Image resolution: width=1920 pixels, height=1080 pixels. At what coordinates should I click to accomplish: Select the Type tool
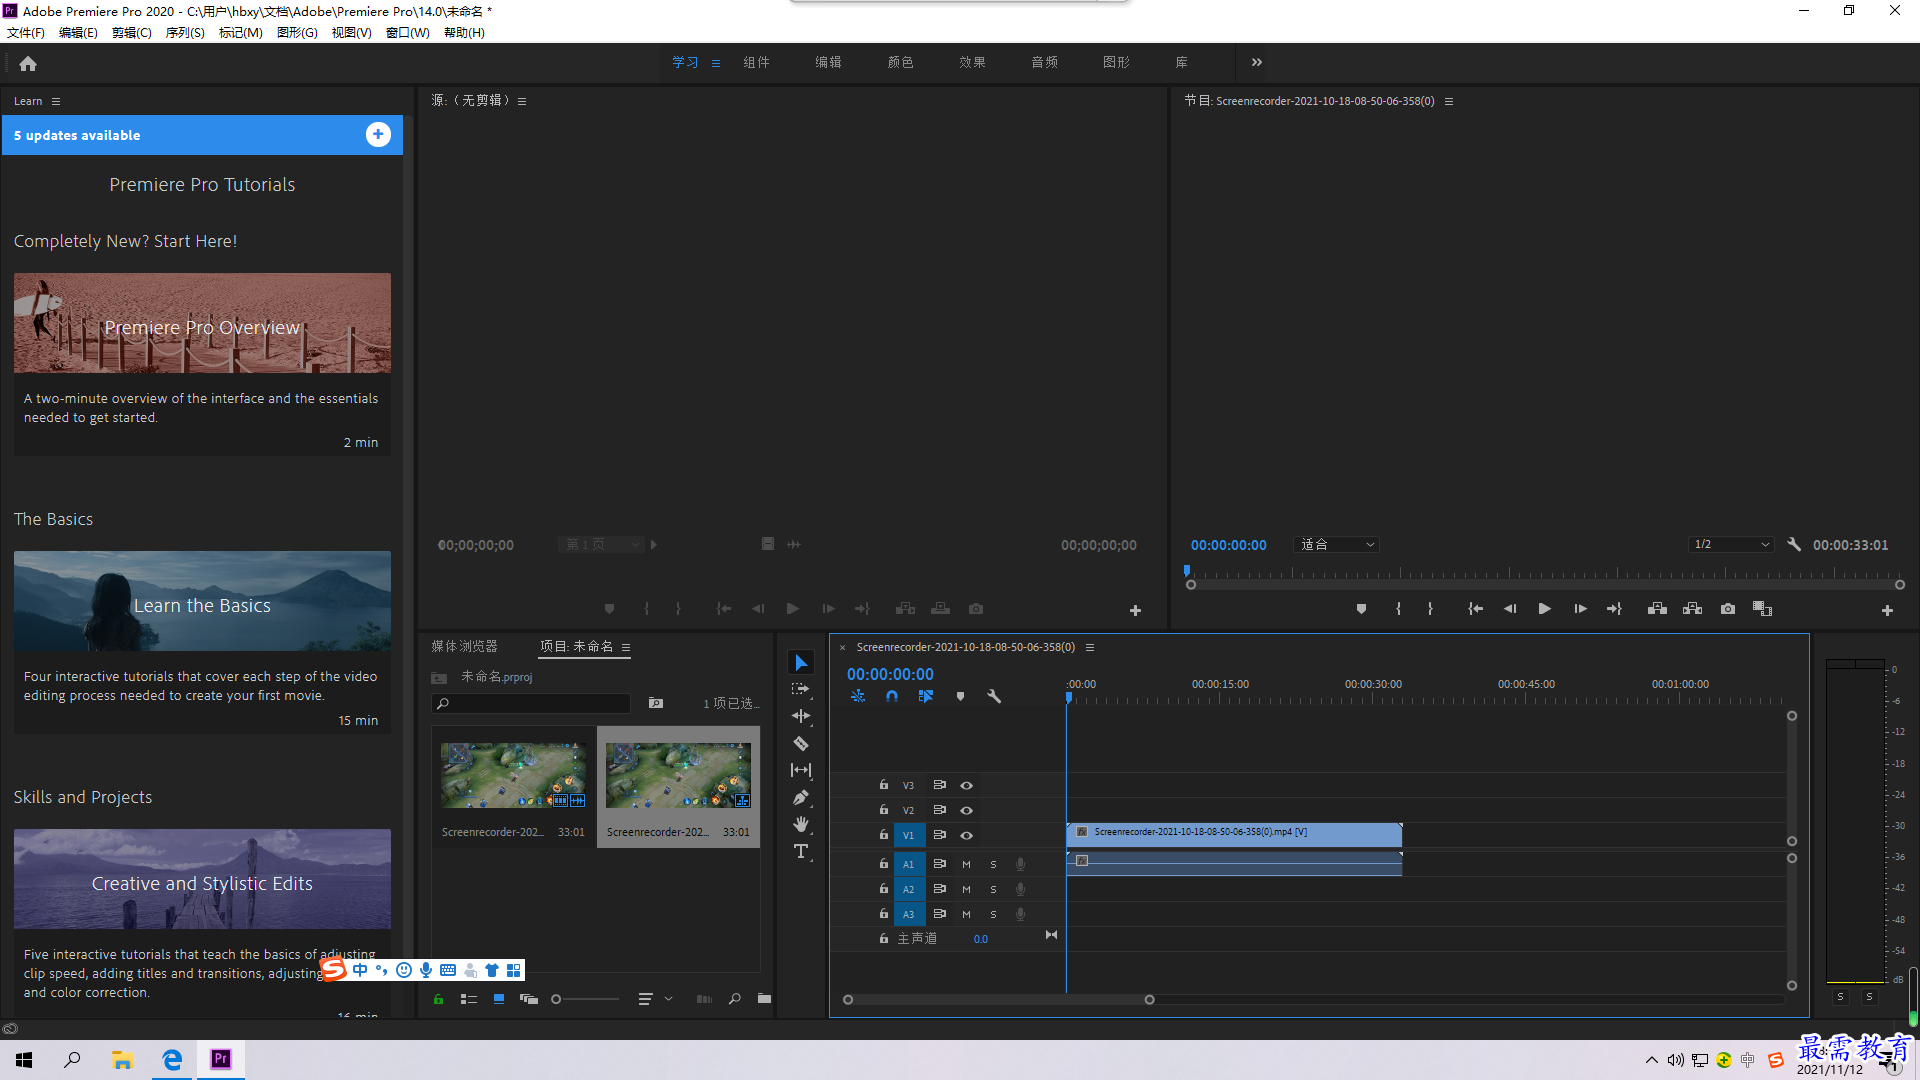tap(801, 851)
